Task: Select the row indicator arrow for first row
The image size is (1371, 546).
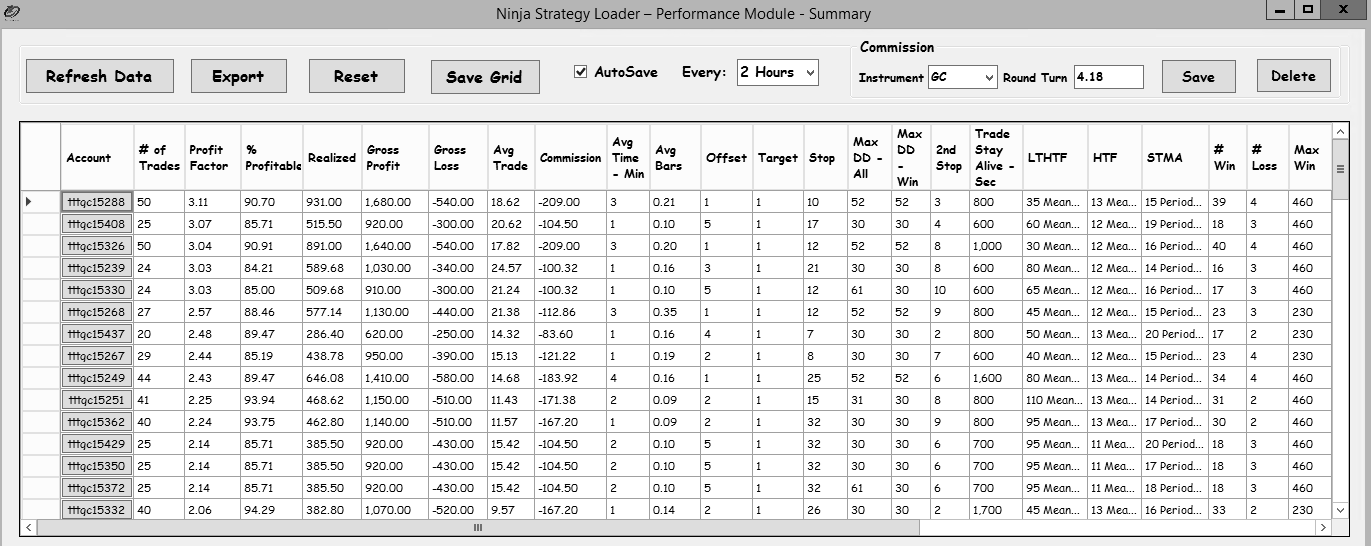Action: (29, 202)
